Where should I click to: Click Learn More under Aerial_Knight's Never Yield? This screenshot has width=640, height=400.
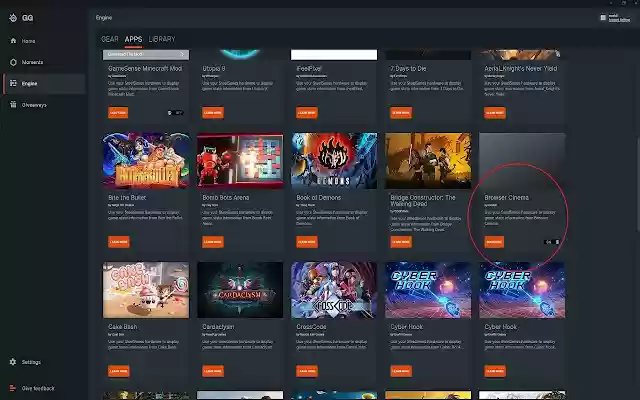click(495, 113)
